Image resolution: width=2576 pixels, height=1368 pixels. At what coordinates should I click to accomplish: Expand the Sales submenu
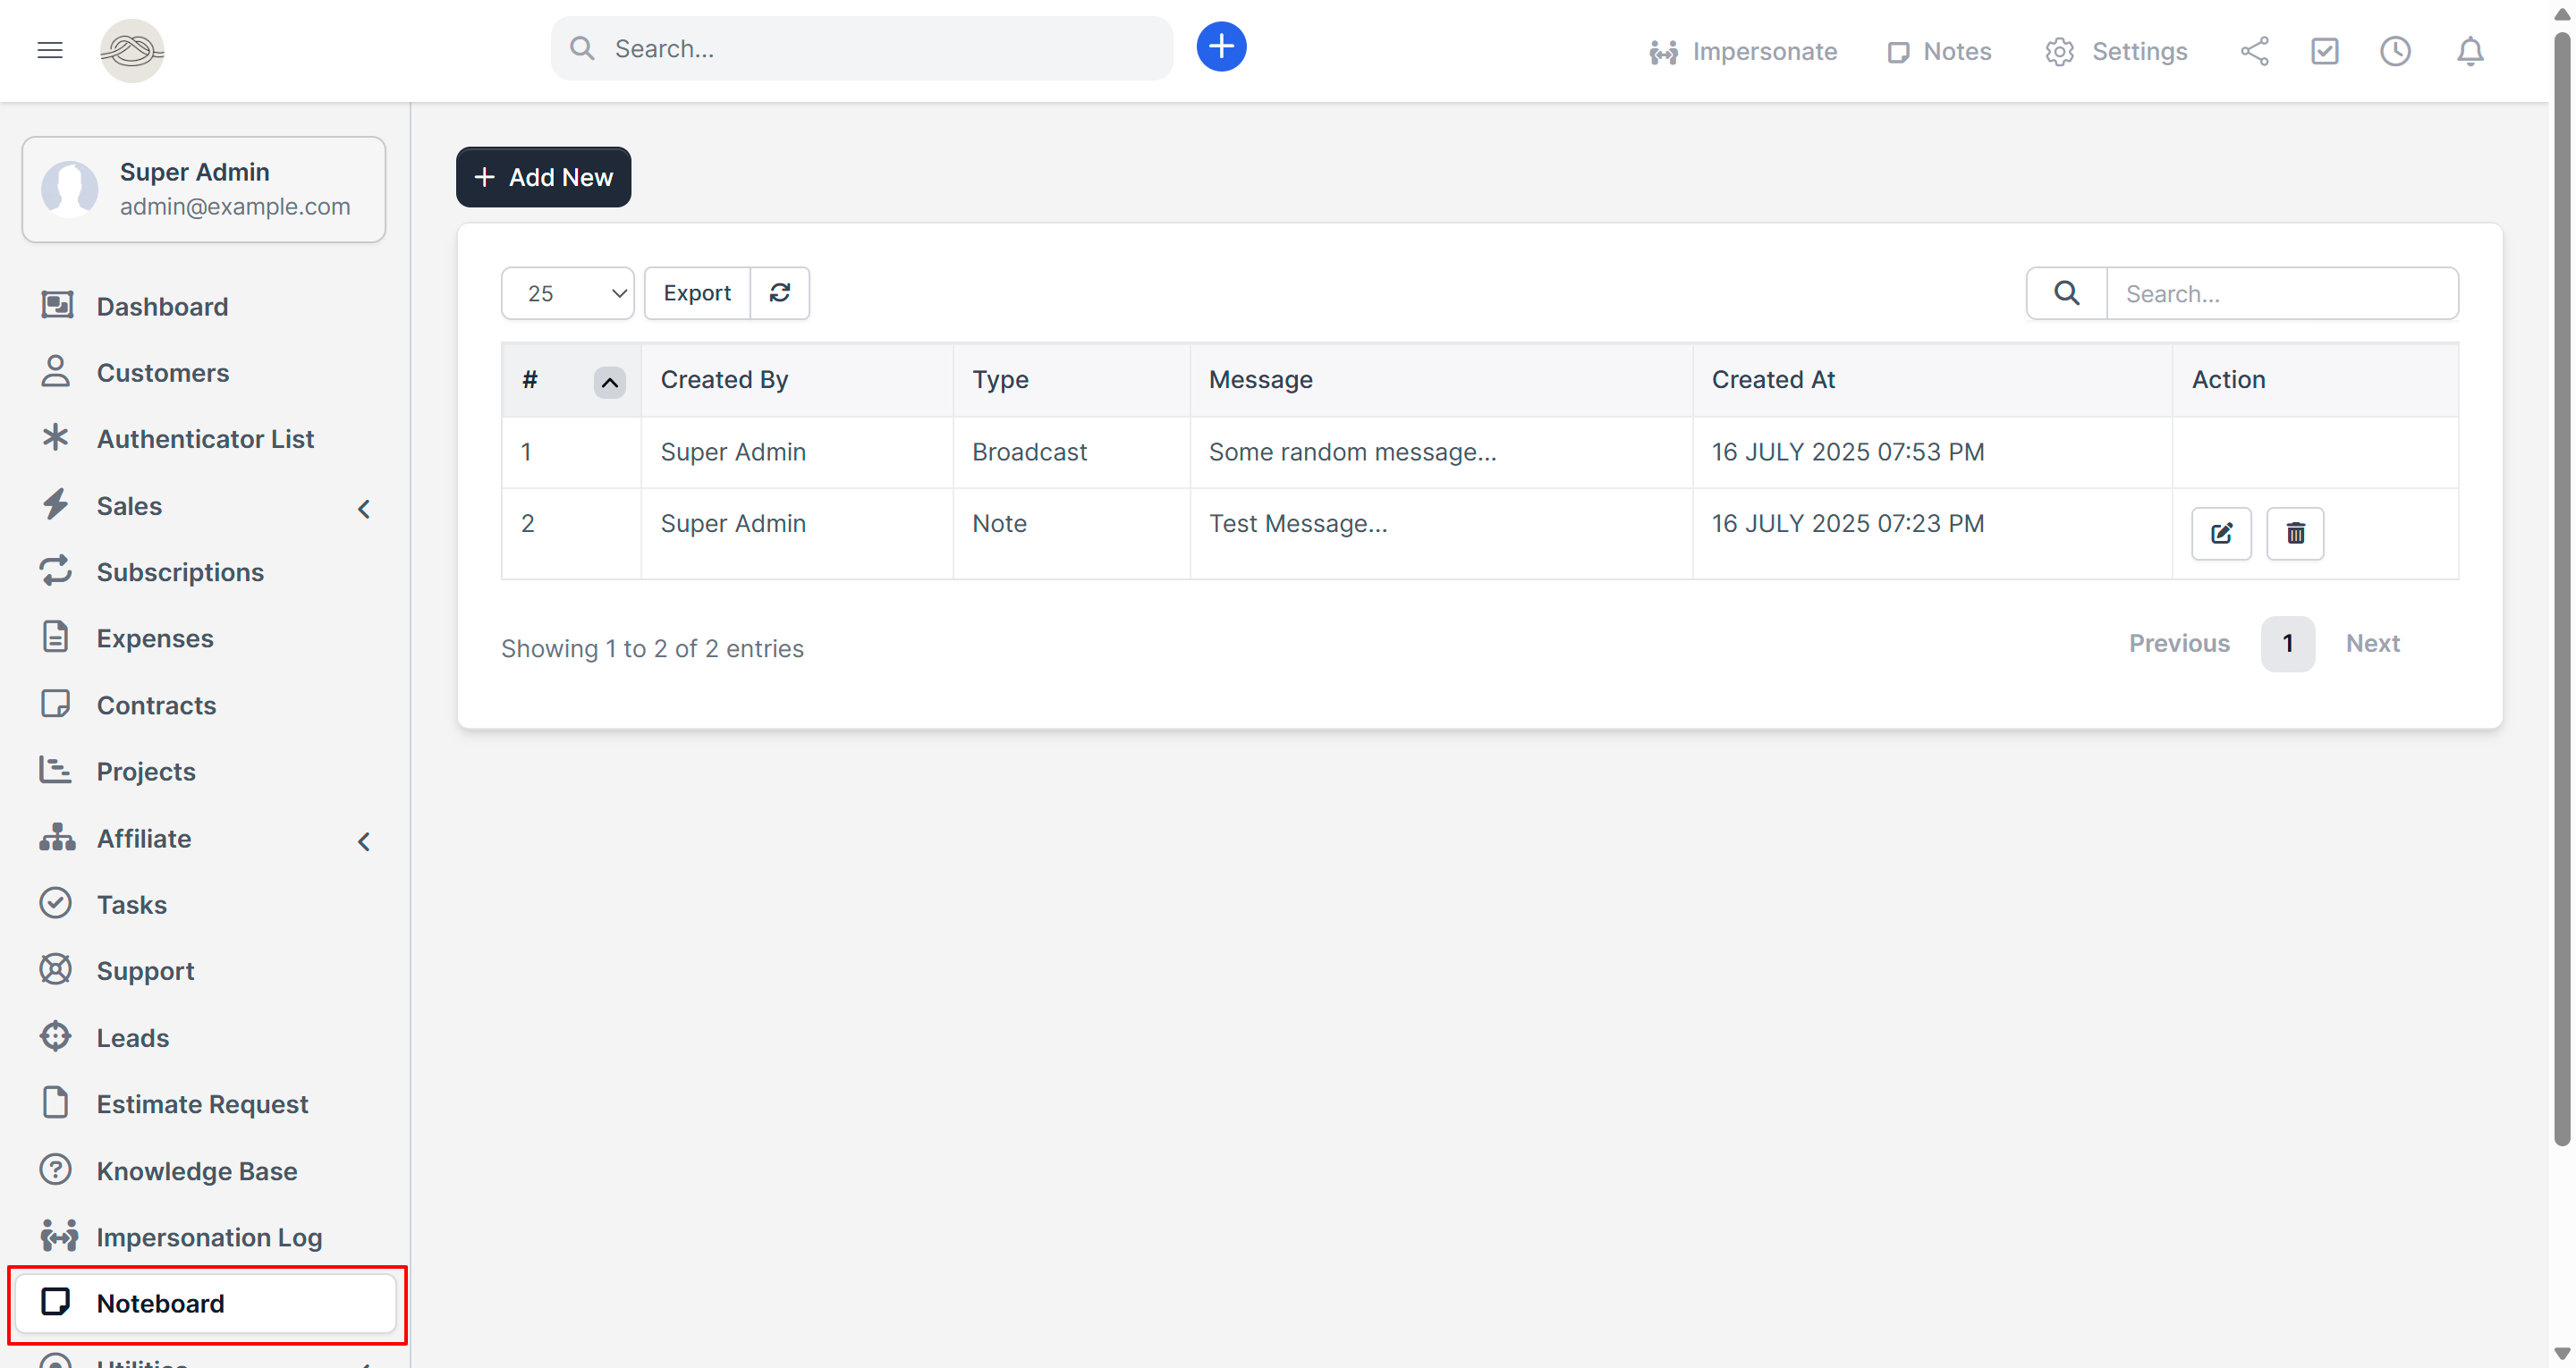[x=364, y=508]
